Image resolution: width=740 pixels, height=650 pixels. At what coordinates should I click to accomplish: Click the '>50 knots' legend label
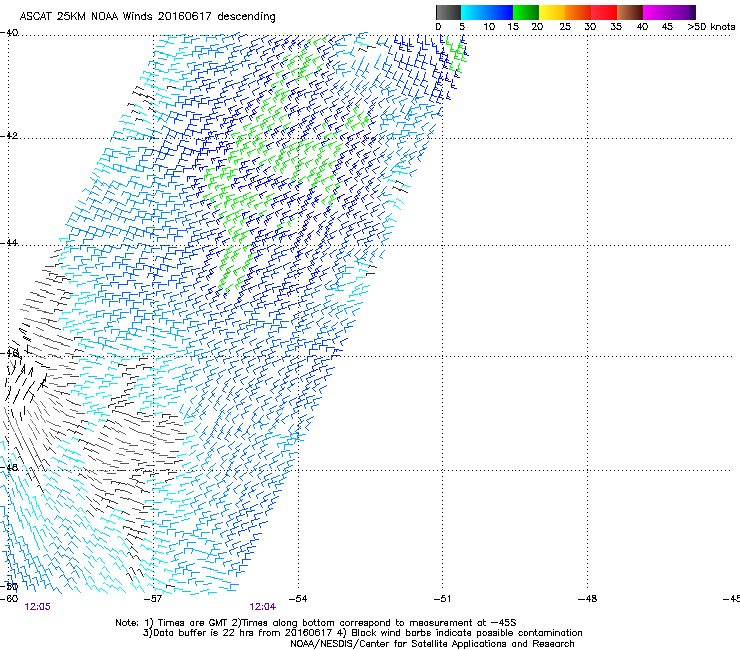point(711,27)
